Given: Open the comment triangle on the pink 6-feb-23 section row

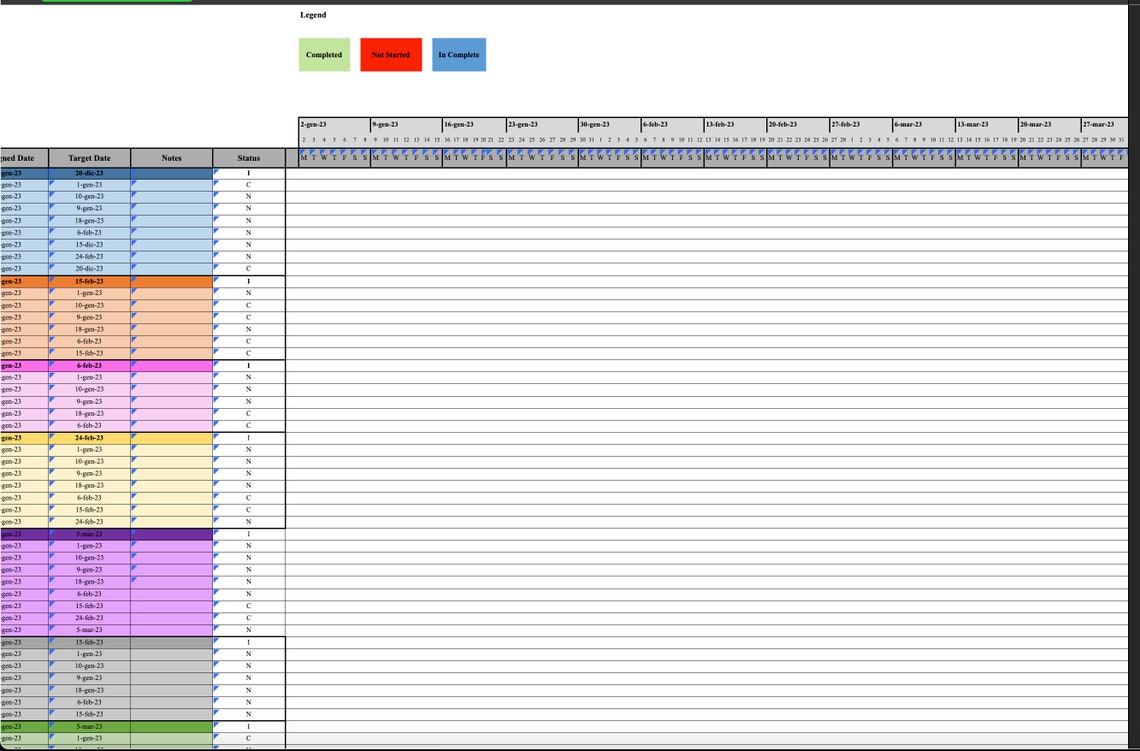Looking at the screenshot, I should pyautogui.click(x=49, y=365).
